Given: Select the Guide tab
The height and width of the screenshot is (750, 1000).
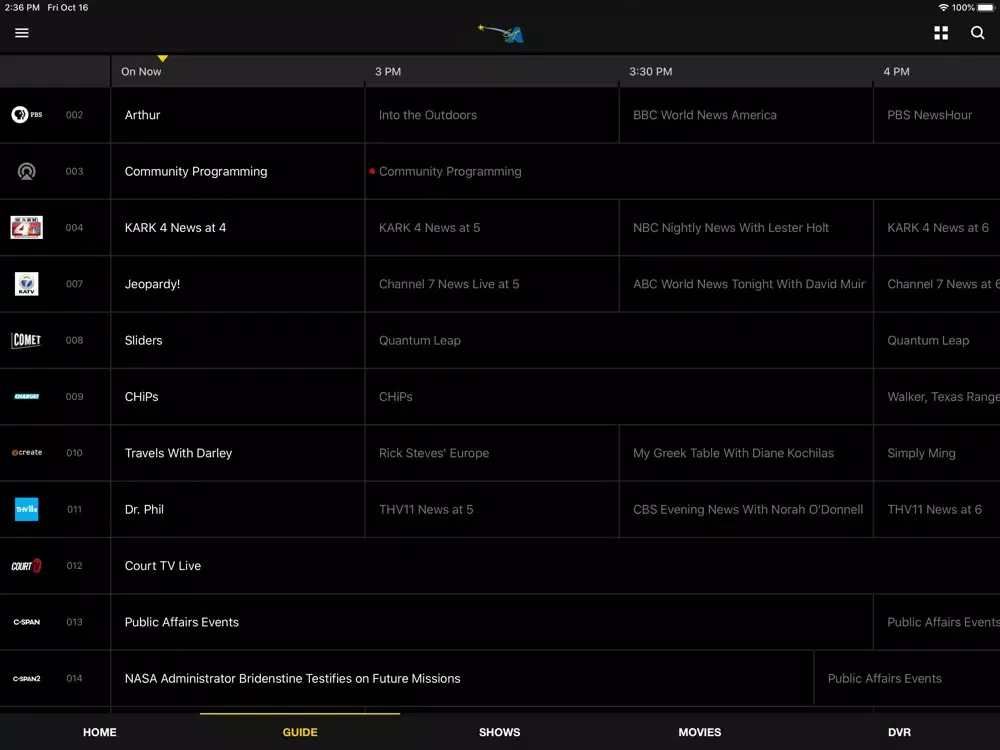Looking at the screenshot, I should 300,732.
